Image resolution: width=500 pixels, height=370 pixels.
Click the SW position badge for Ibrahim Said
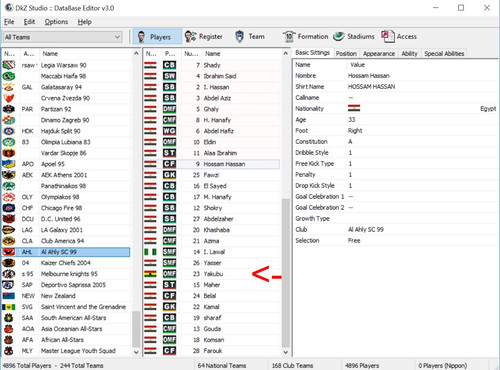(x=169, y=76)
